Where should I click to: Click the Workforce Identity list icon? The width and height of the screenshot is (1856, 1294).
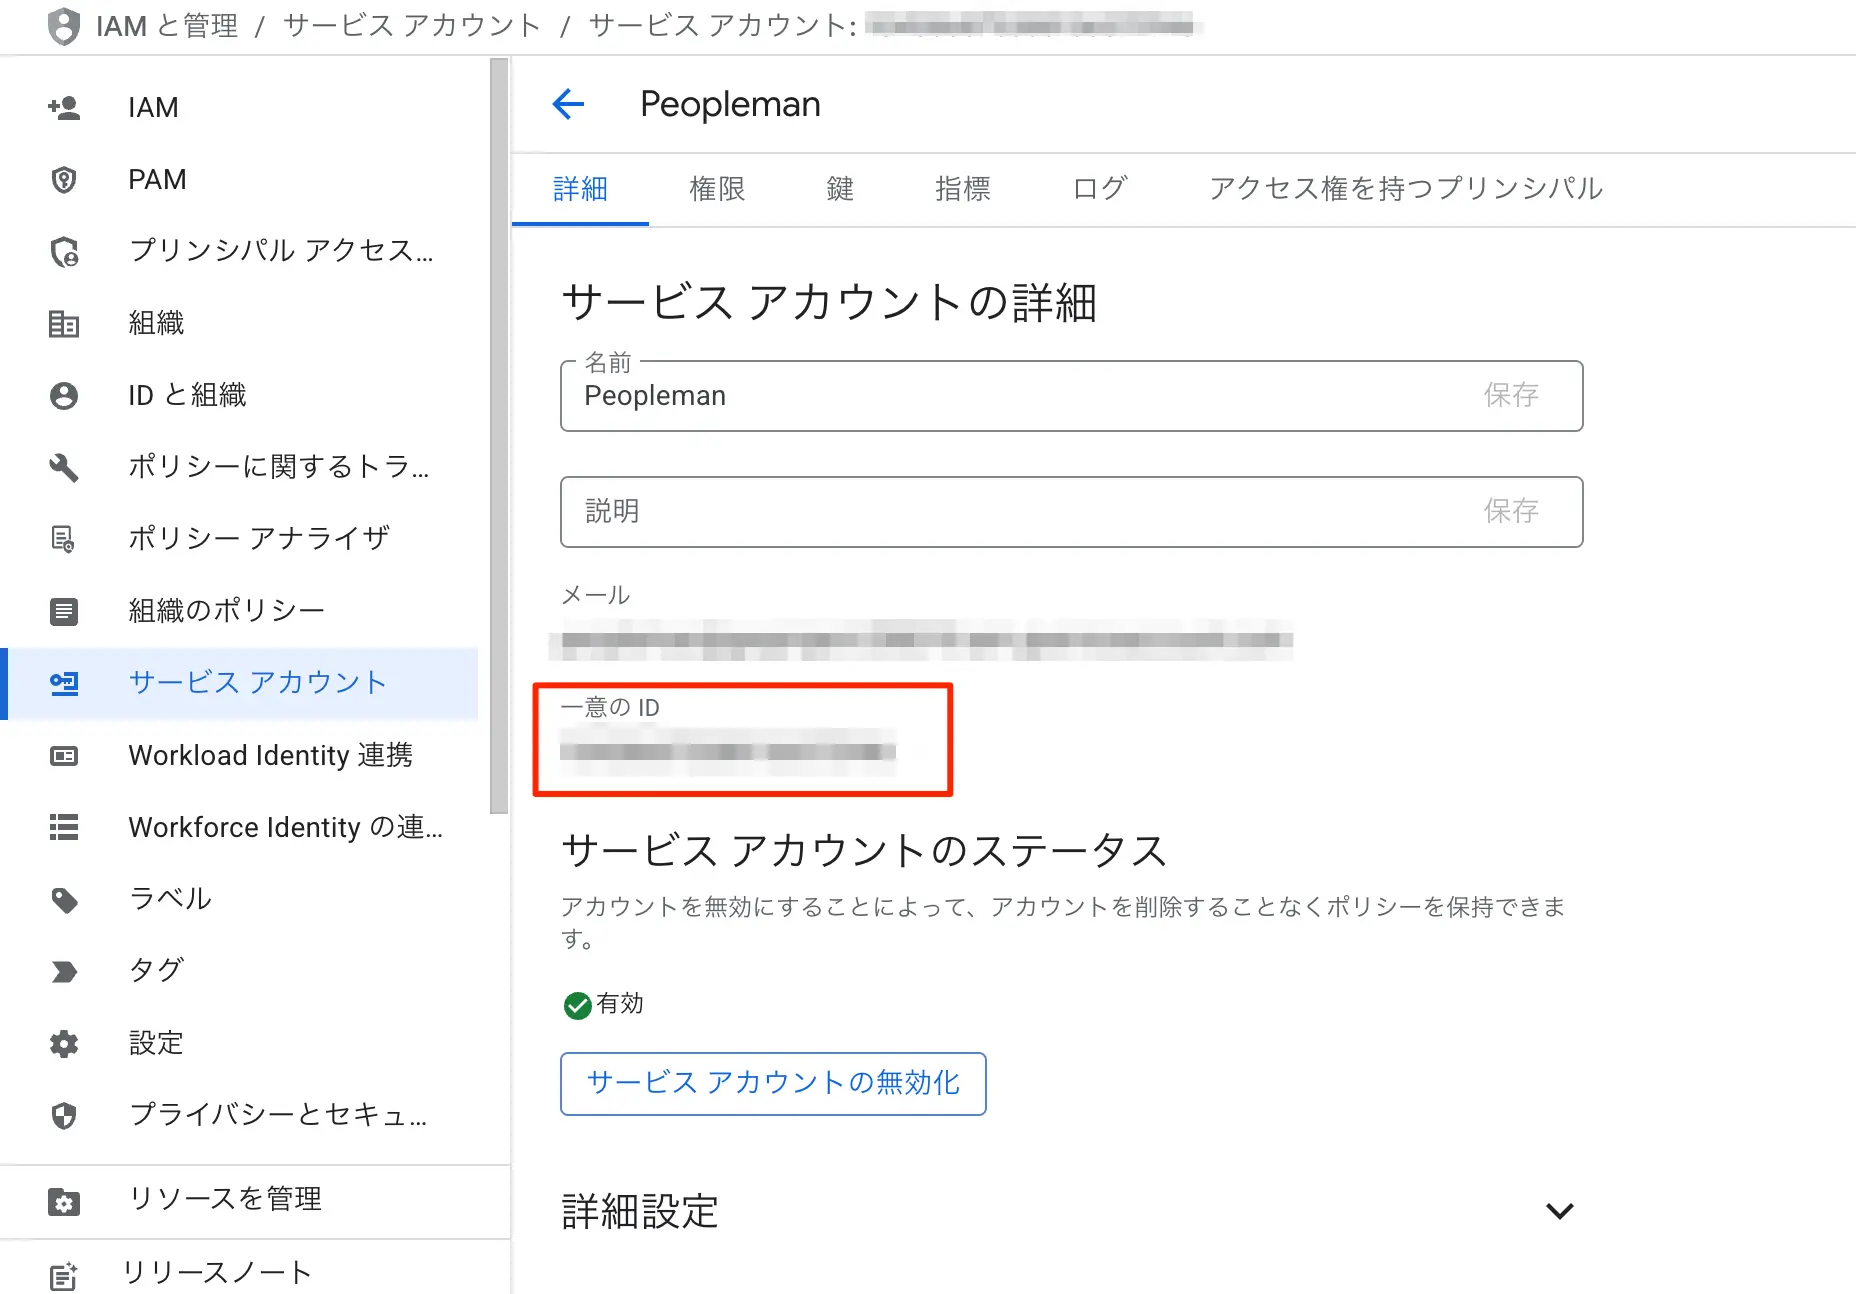point(64,828)
